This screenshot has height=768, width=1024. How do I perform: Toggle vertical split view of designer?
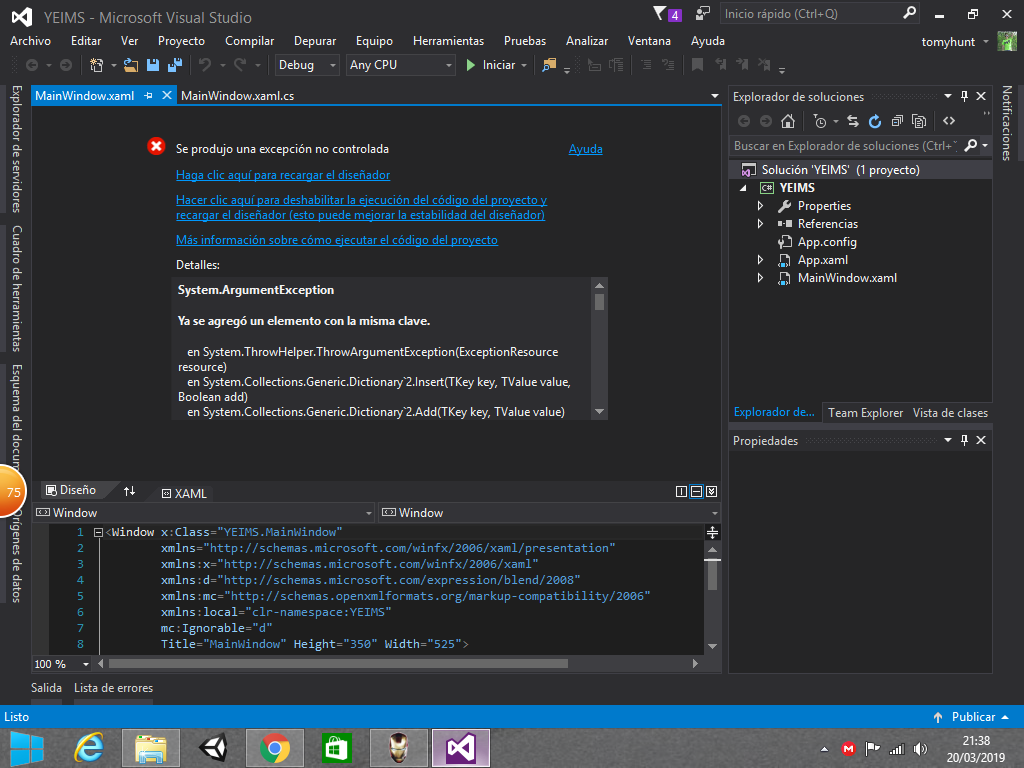tap(681, 491)
